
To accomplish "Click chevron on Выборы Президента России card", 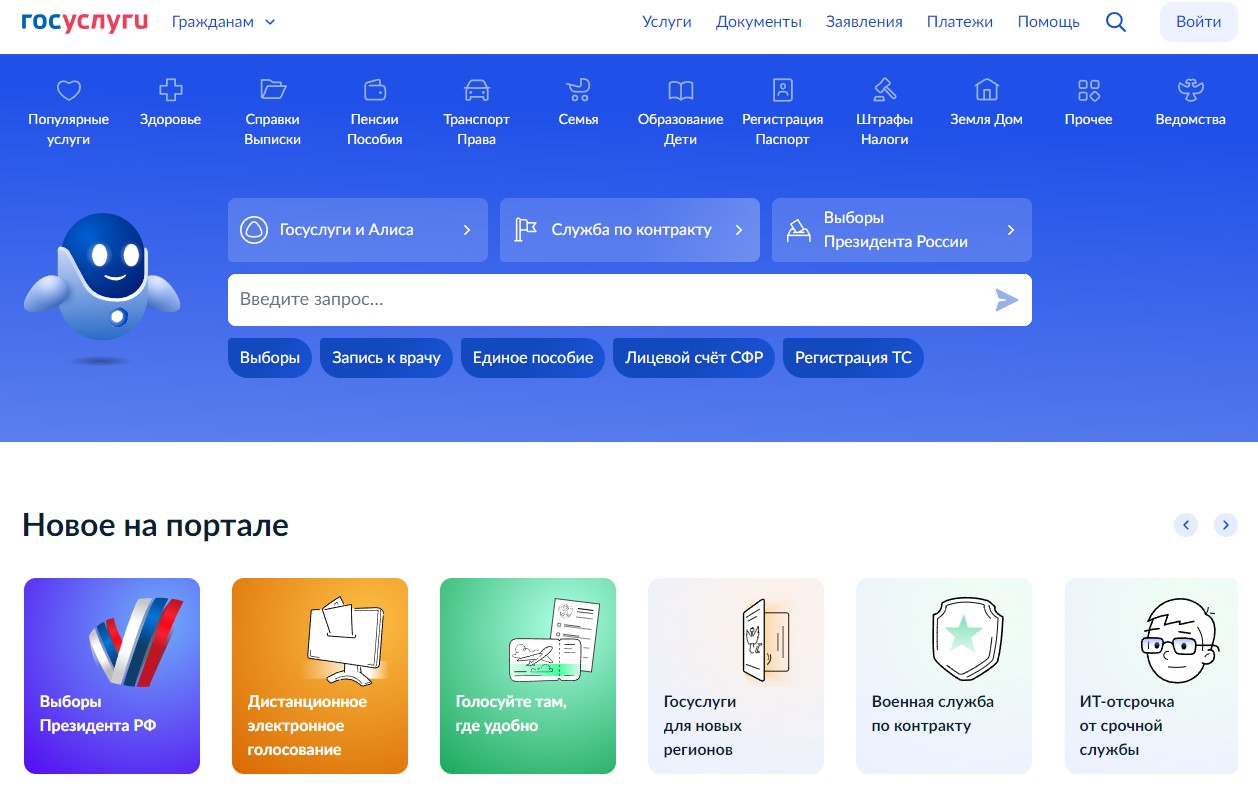I will 1011,230.
